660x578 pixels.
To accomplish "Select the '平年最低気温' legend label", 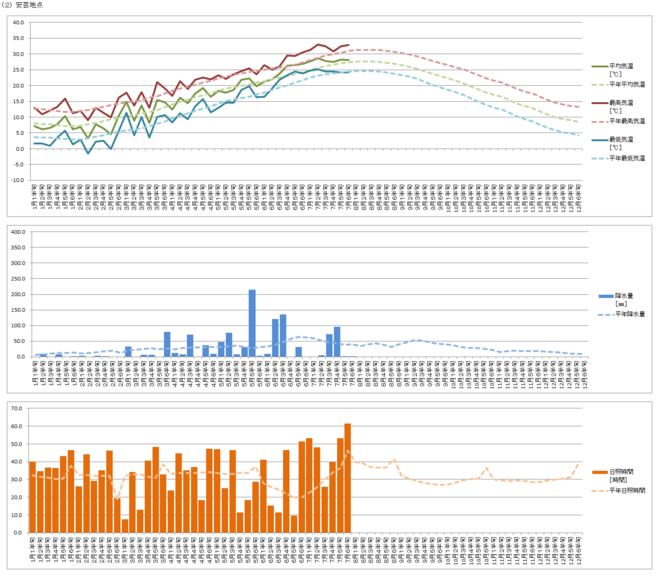I will [627, 158].
